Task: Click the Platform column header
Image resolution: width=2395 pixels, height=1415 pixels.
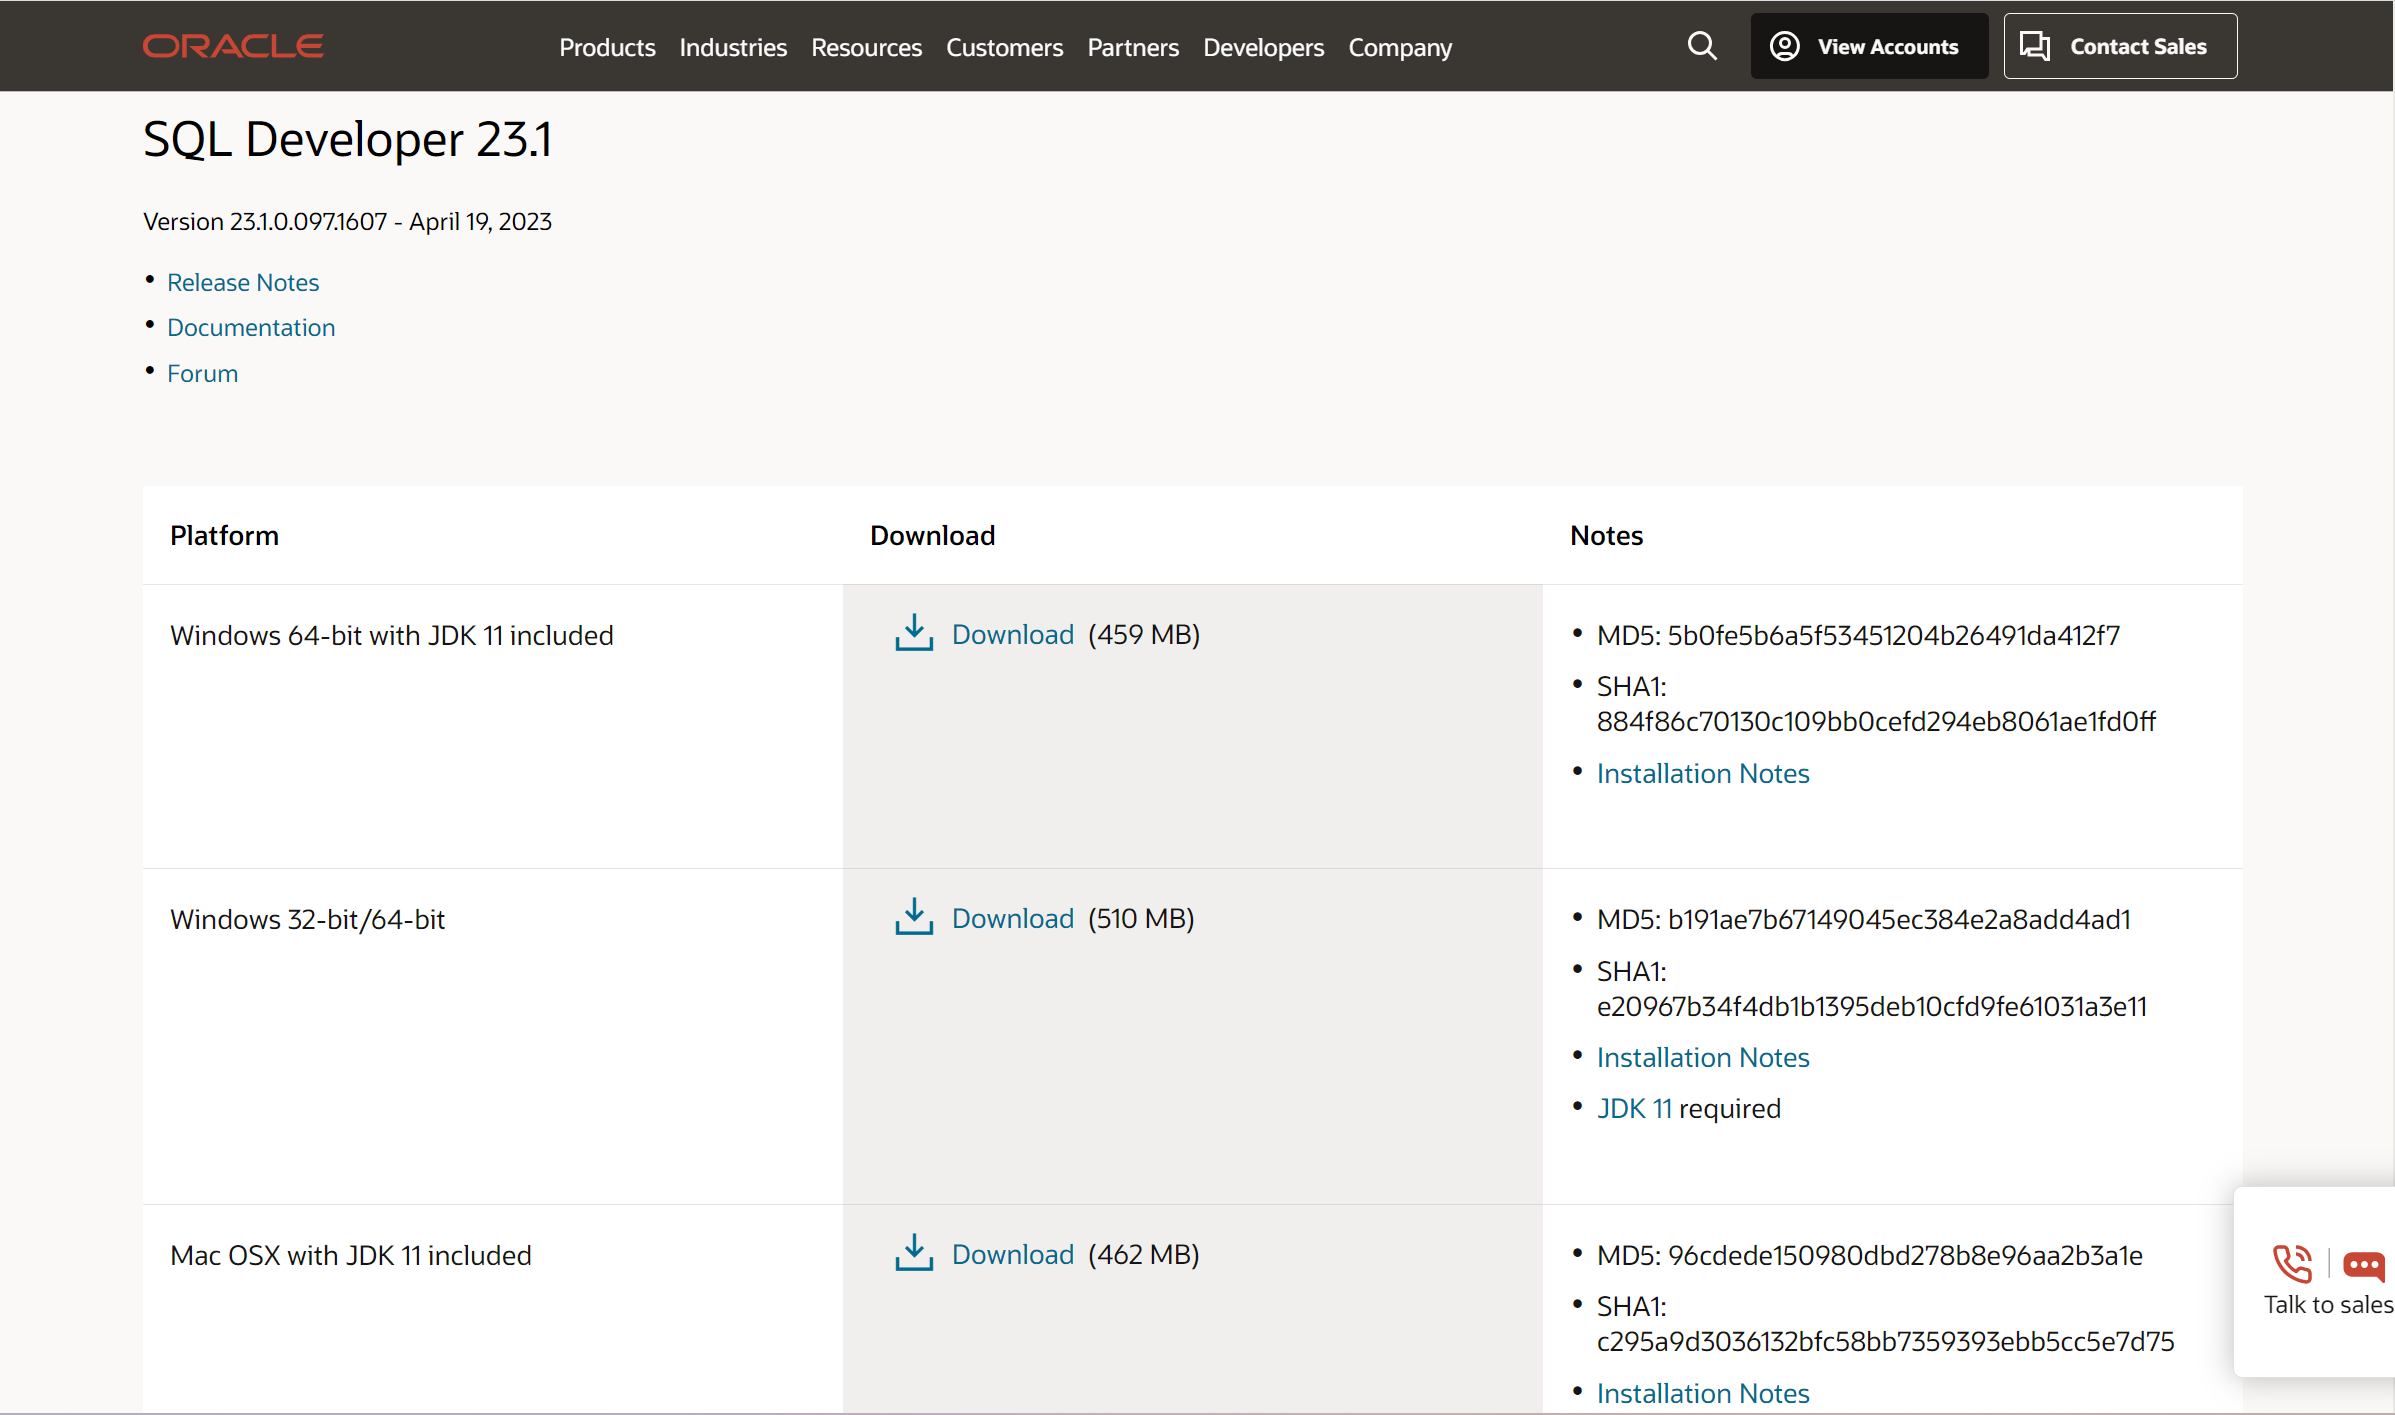Action: tap(224, 535)
